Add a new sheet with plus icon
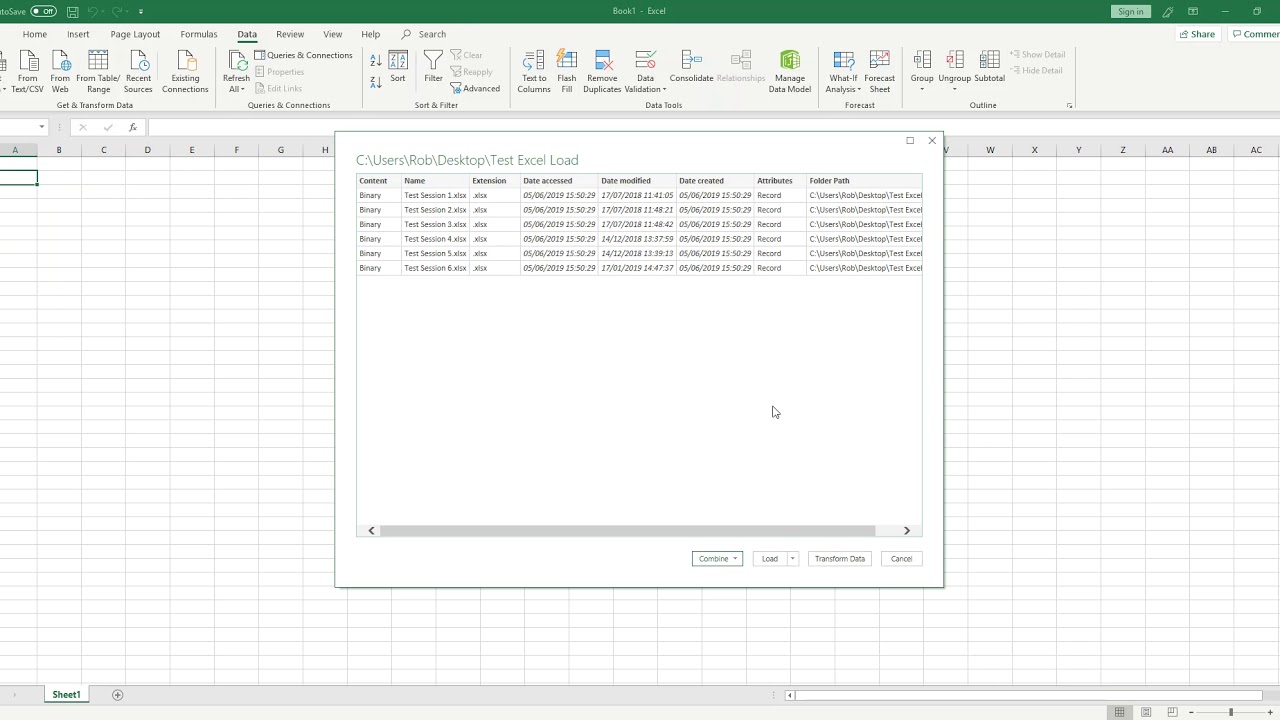 click(117, 695)
